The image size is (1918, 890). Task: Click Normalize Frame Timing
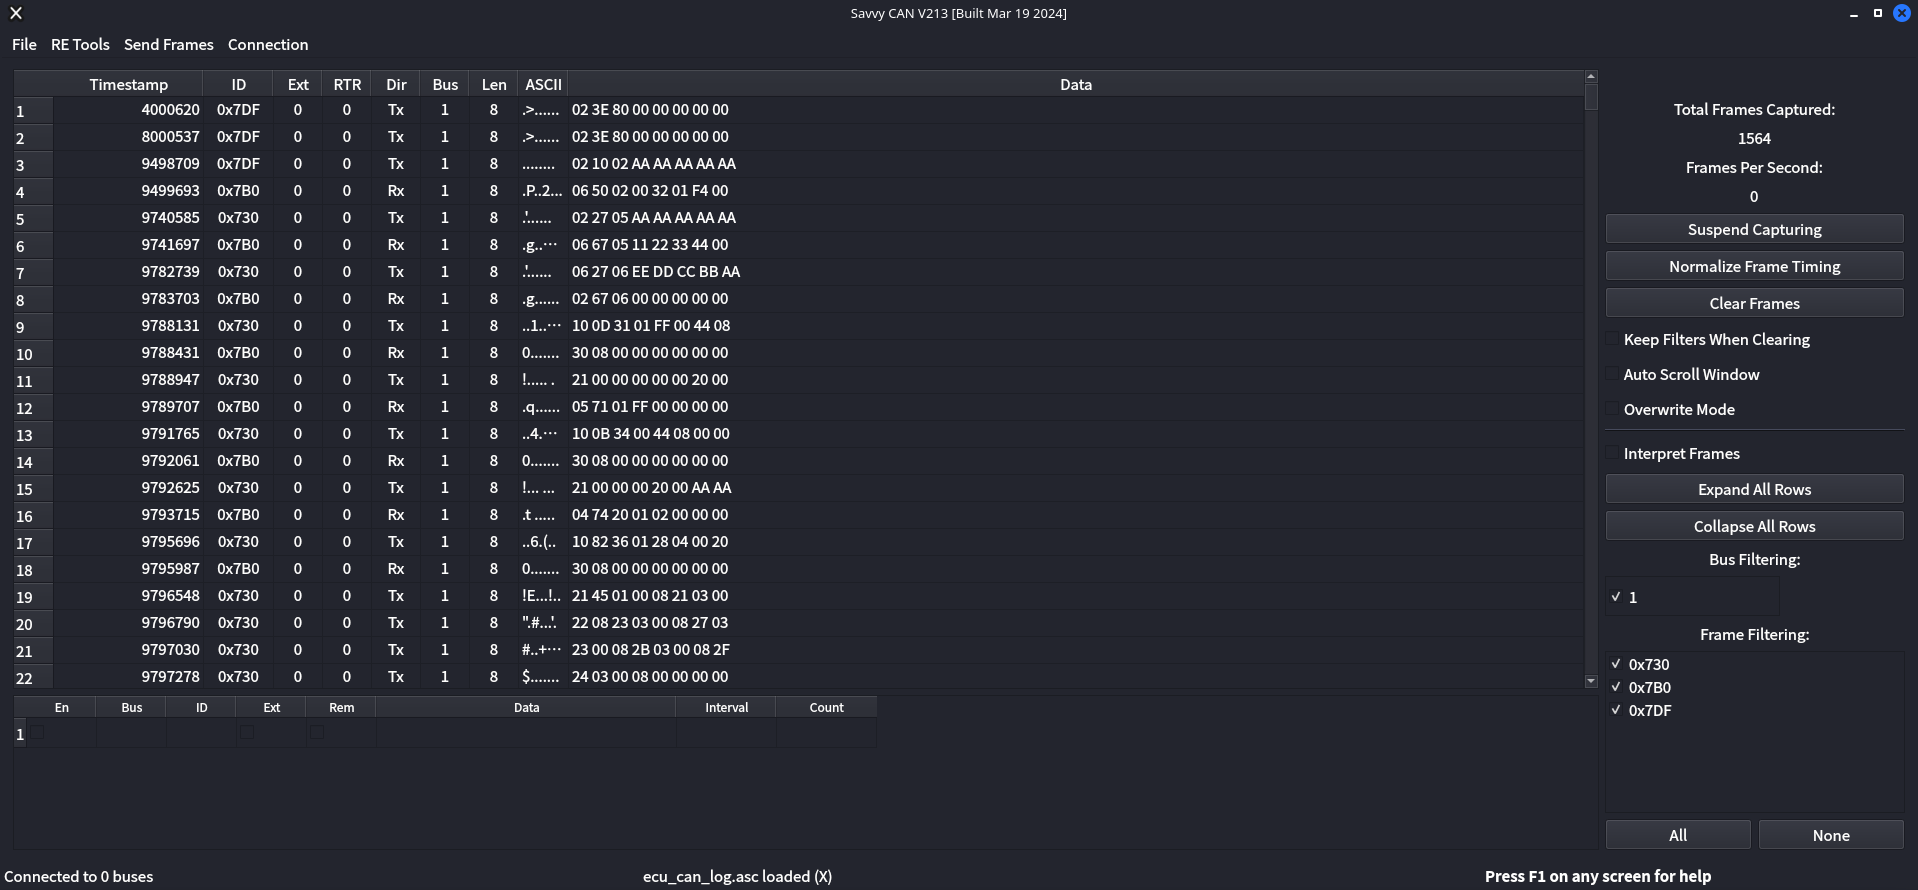point(1754,267)
